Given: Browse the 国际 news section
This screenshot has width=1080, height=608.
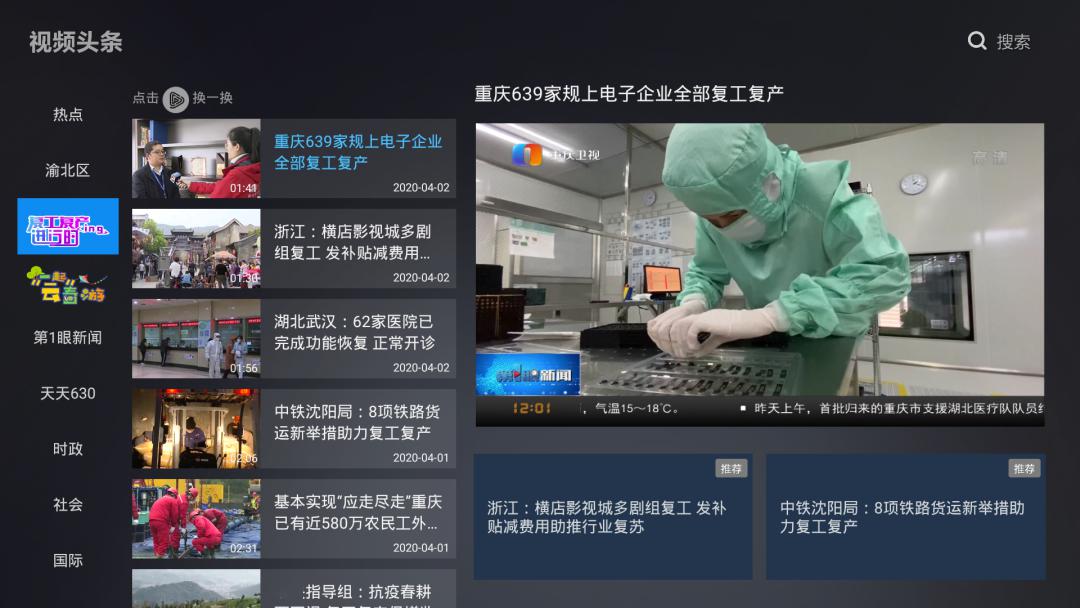Looking at the screenshot, I should click(67, 561).
